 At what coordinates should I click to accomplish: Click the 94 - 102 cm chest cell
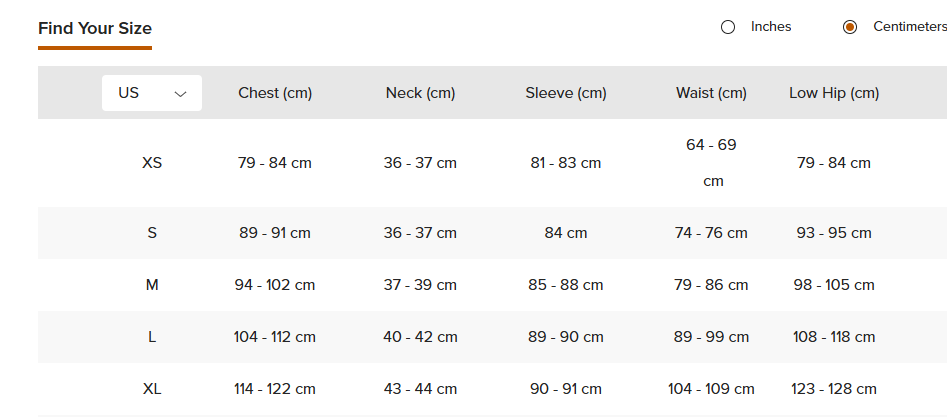coord(275,285)
